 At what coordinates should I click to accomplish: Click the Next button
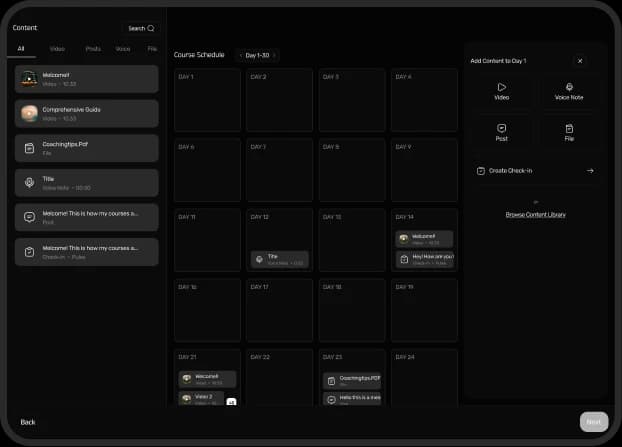594,422
